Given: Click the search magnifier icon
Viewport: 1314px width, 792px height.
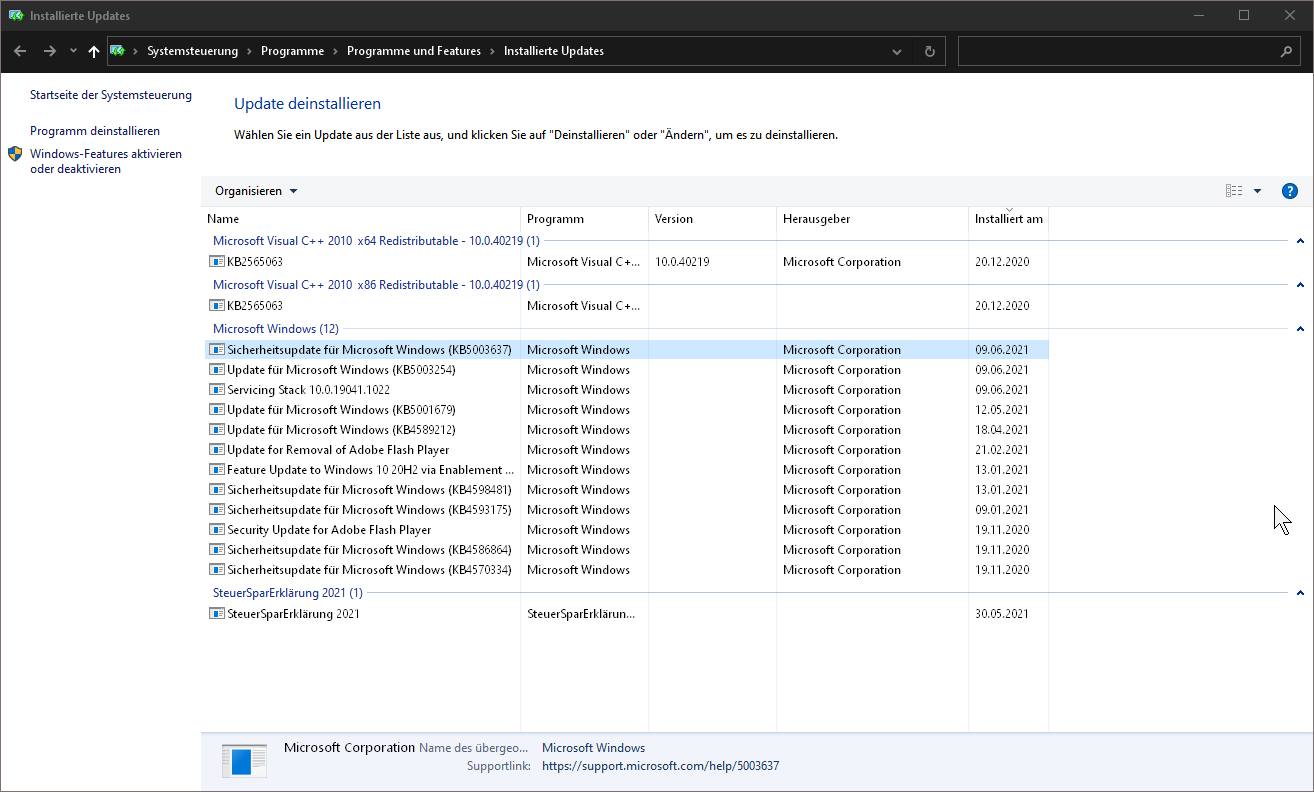Looking at the screenshot, I should pyautogui.click(x=1287, y=51).
